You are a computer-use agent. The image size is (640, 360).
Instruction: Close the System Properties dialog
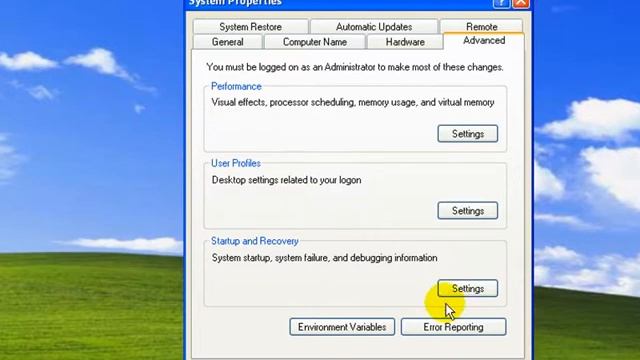(521, 3)
